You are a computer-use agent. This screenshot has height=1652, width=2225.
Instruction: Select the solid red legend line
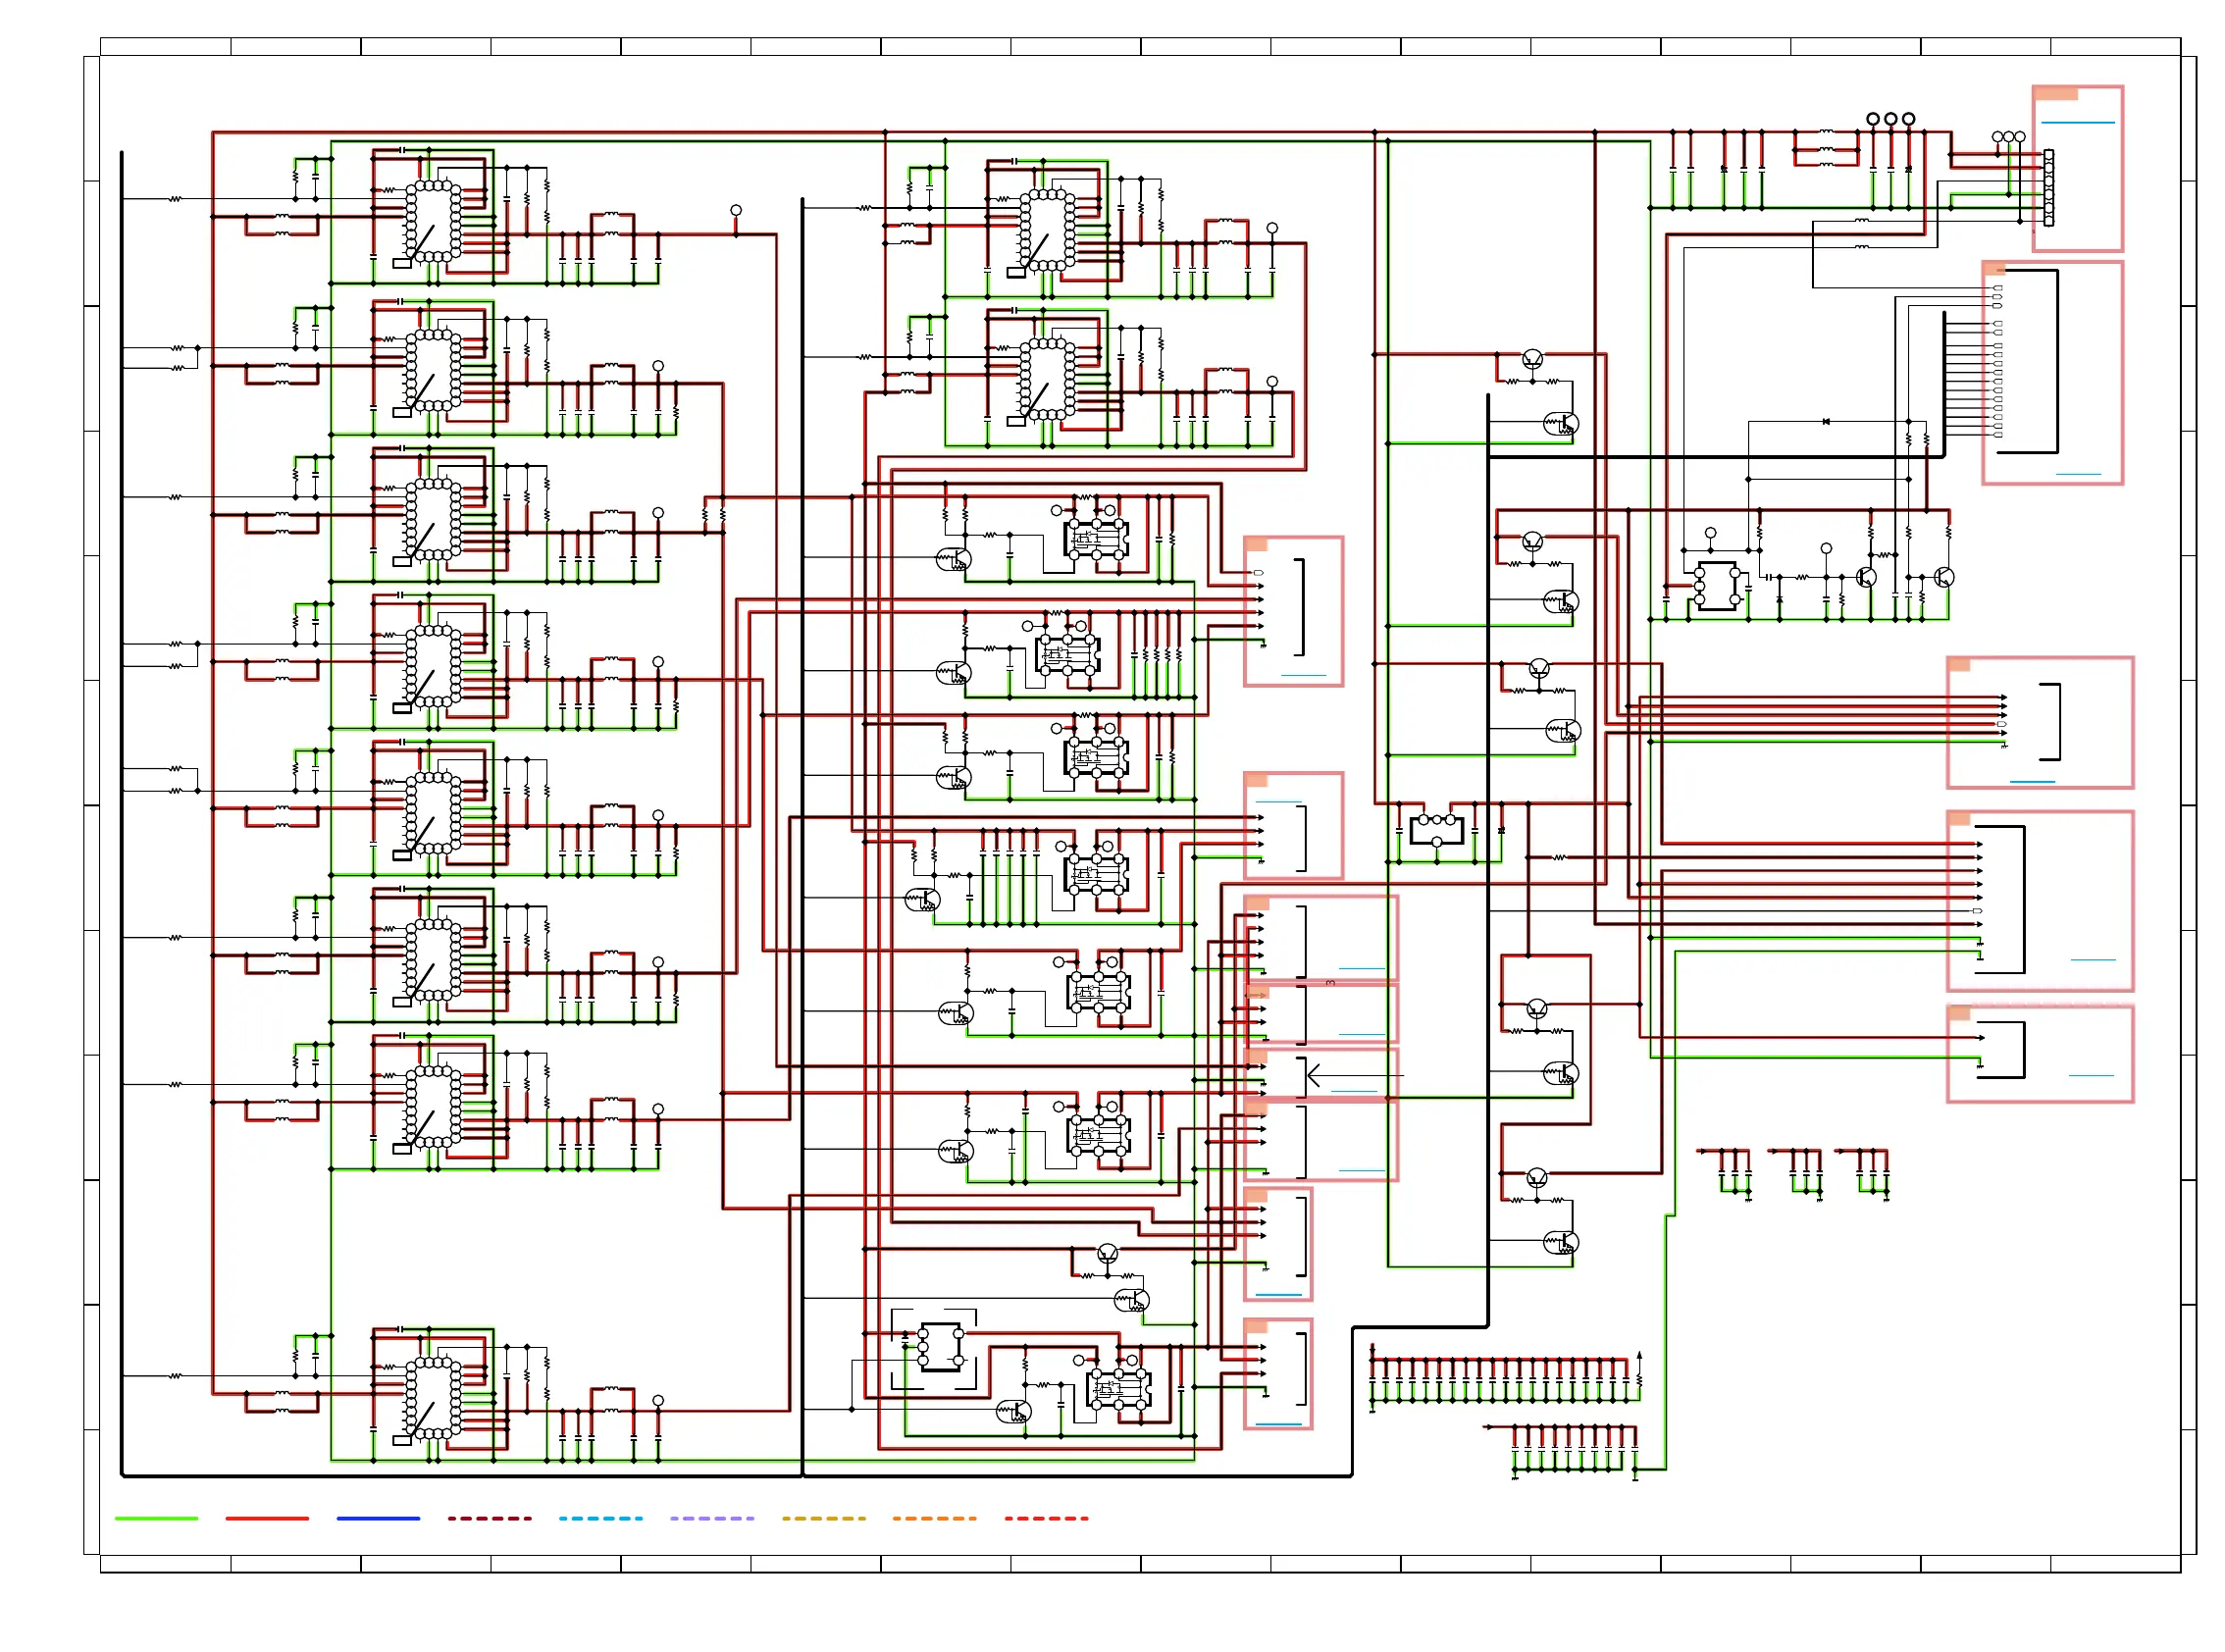(x=267, y=1518)
